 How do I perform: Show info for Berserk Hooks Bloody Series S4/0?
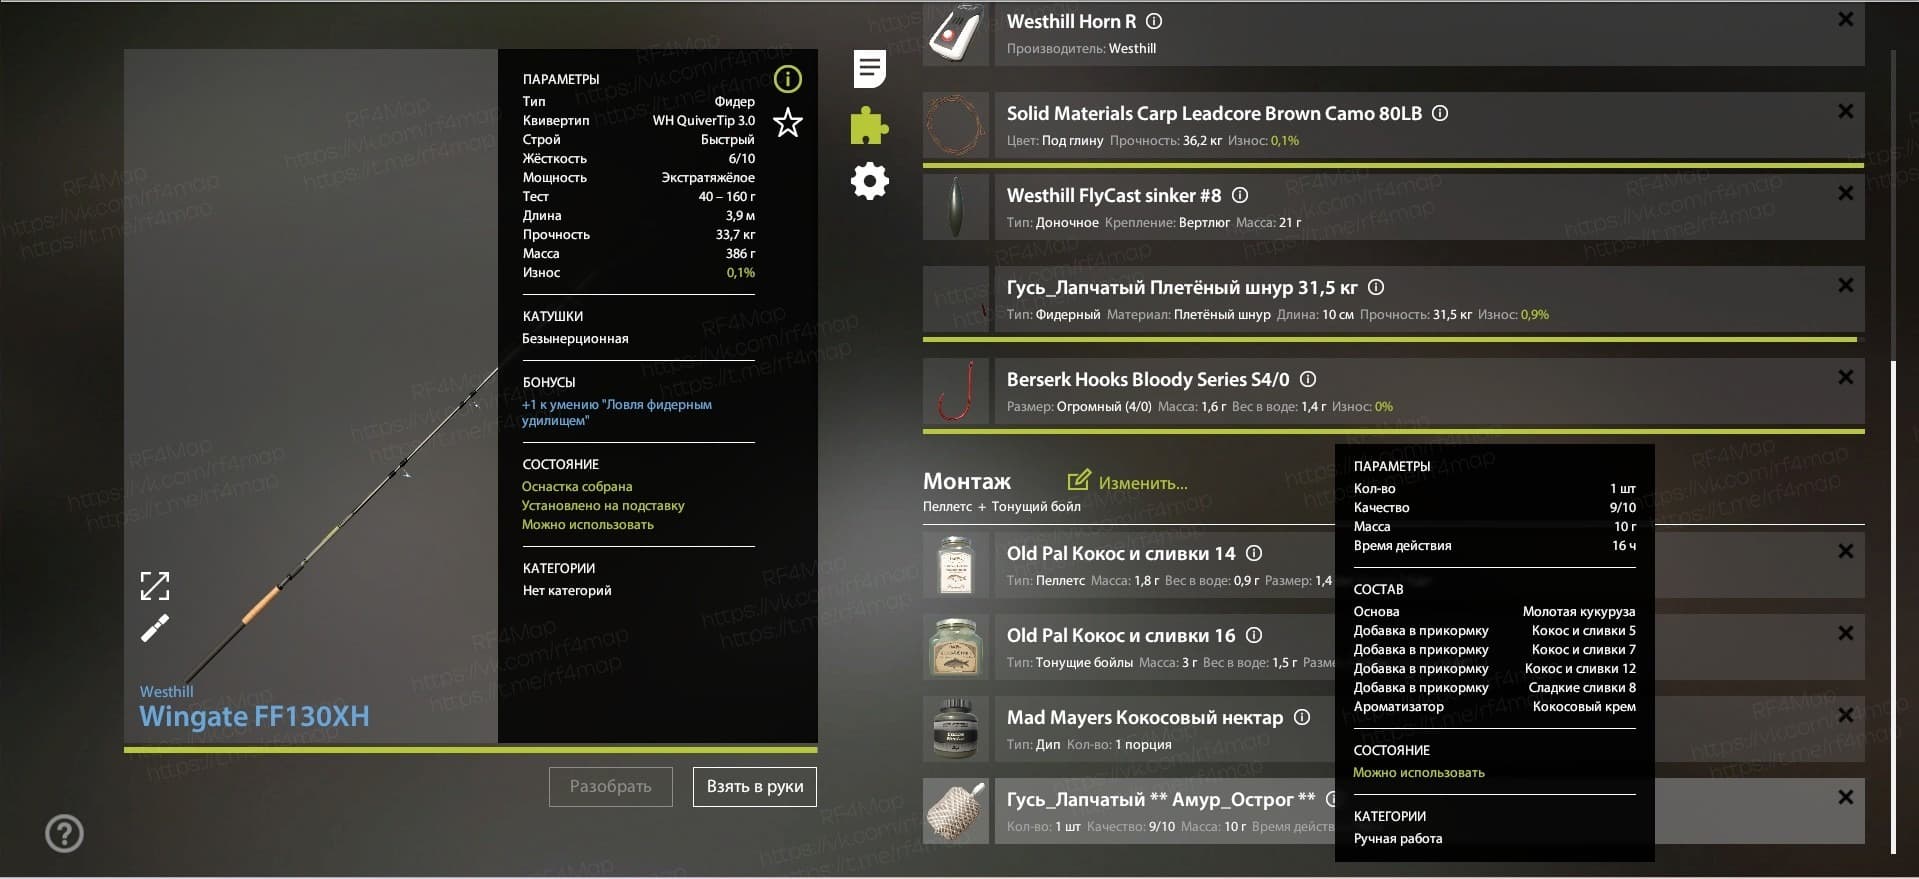(1308, 379)
